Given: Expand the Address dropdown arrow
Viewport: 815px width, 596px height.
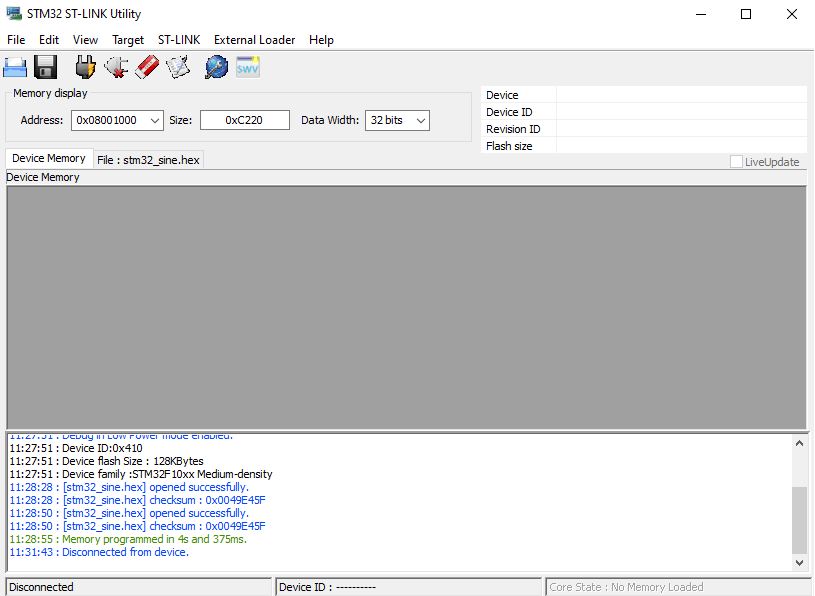Looking at the screenshot, I should point(154,120).
